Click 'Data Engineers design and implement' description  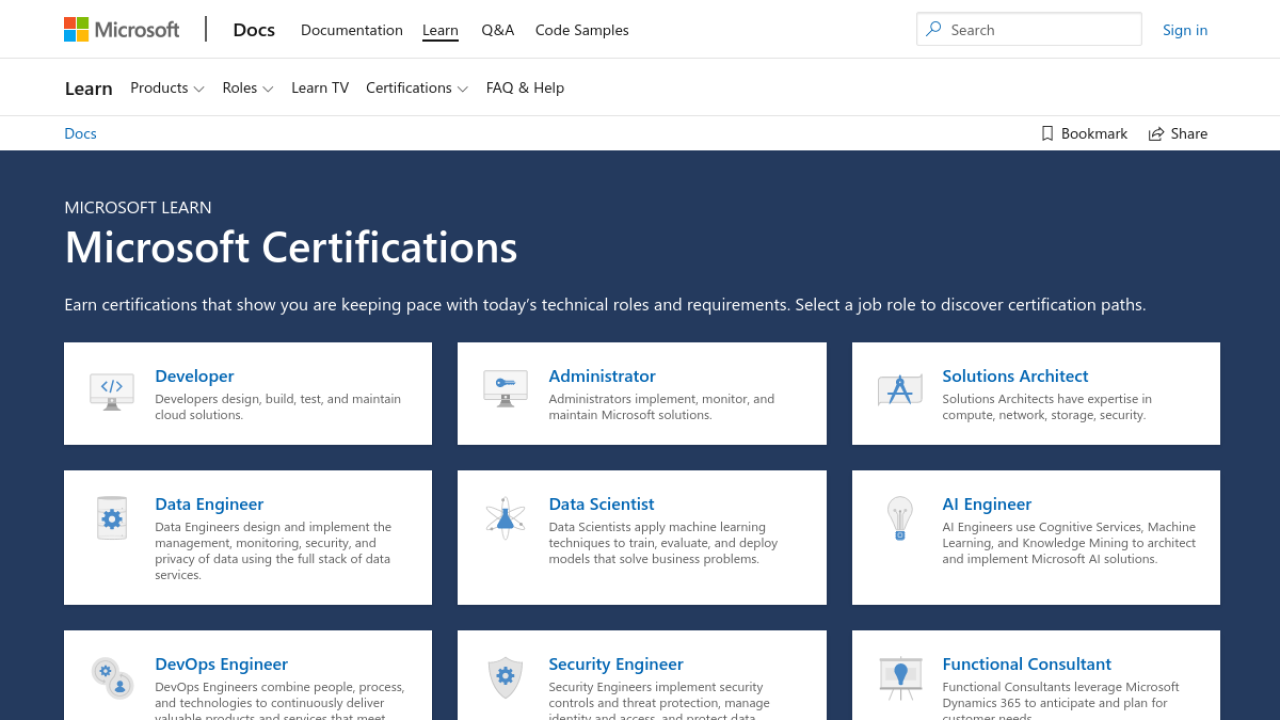[x=273, y=551]
